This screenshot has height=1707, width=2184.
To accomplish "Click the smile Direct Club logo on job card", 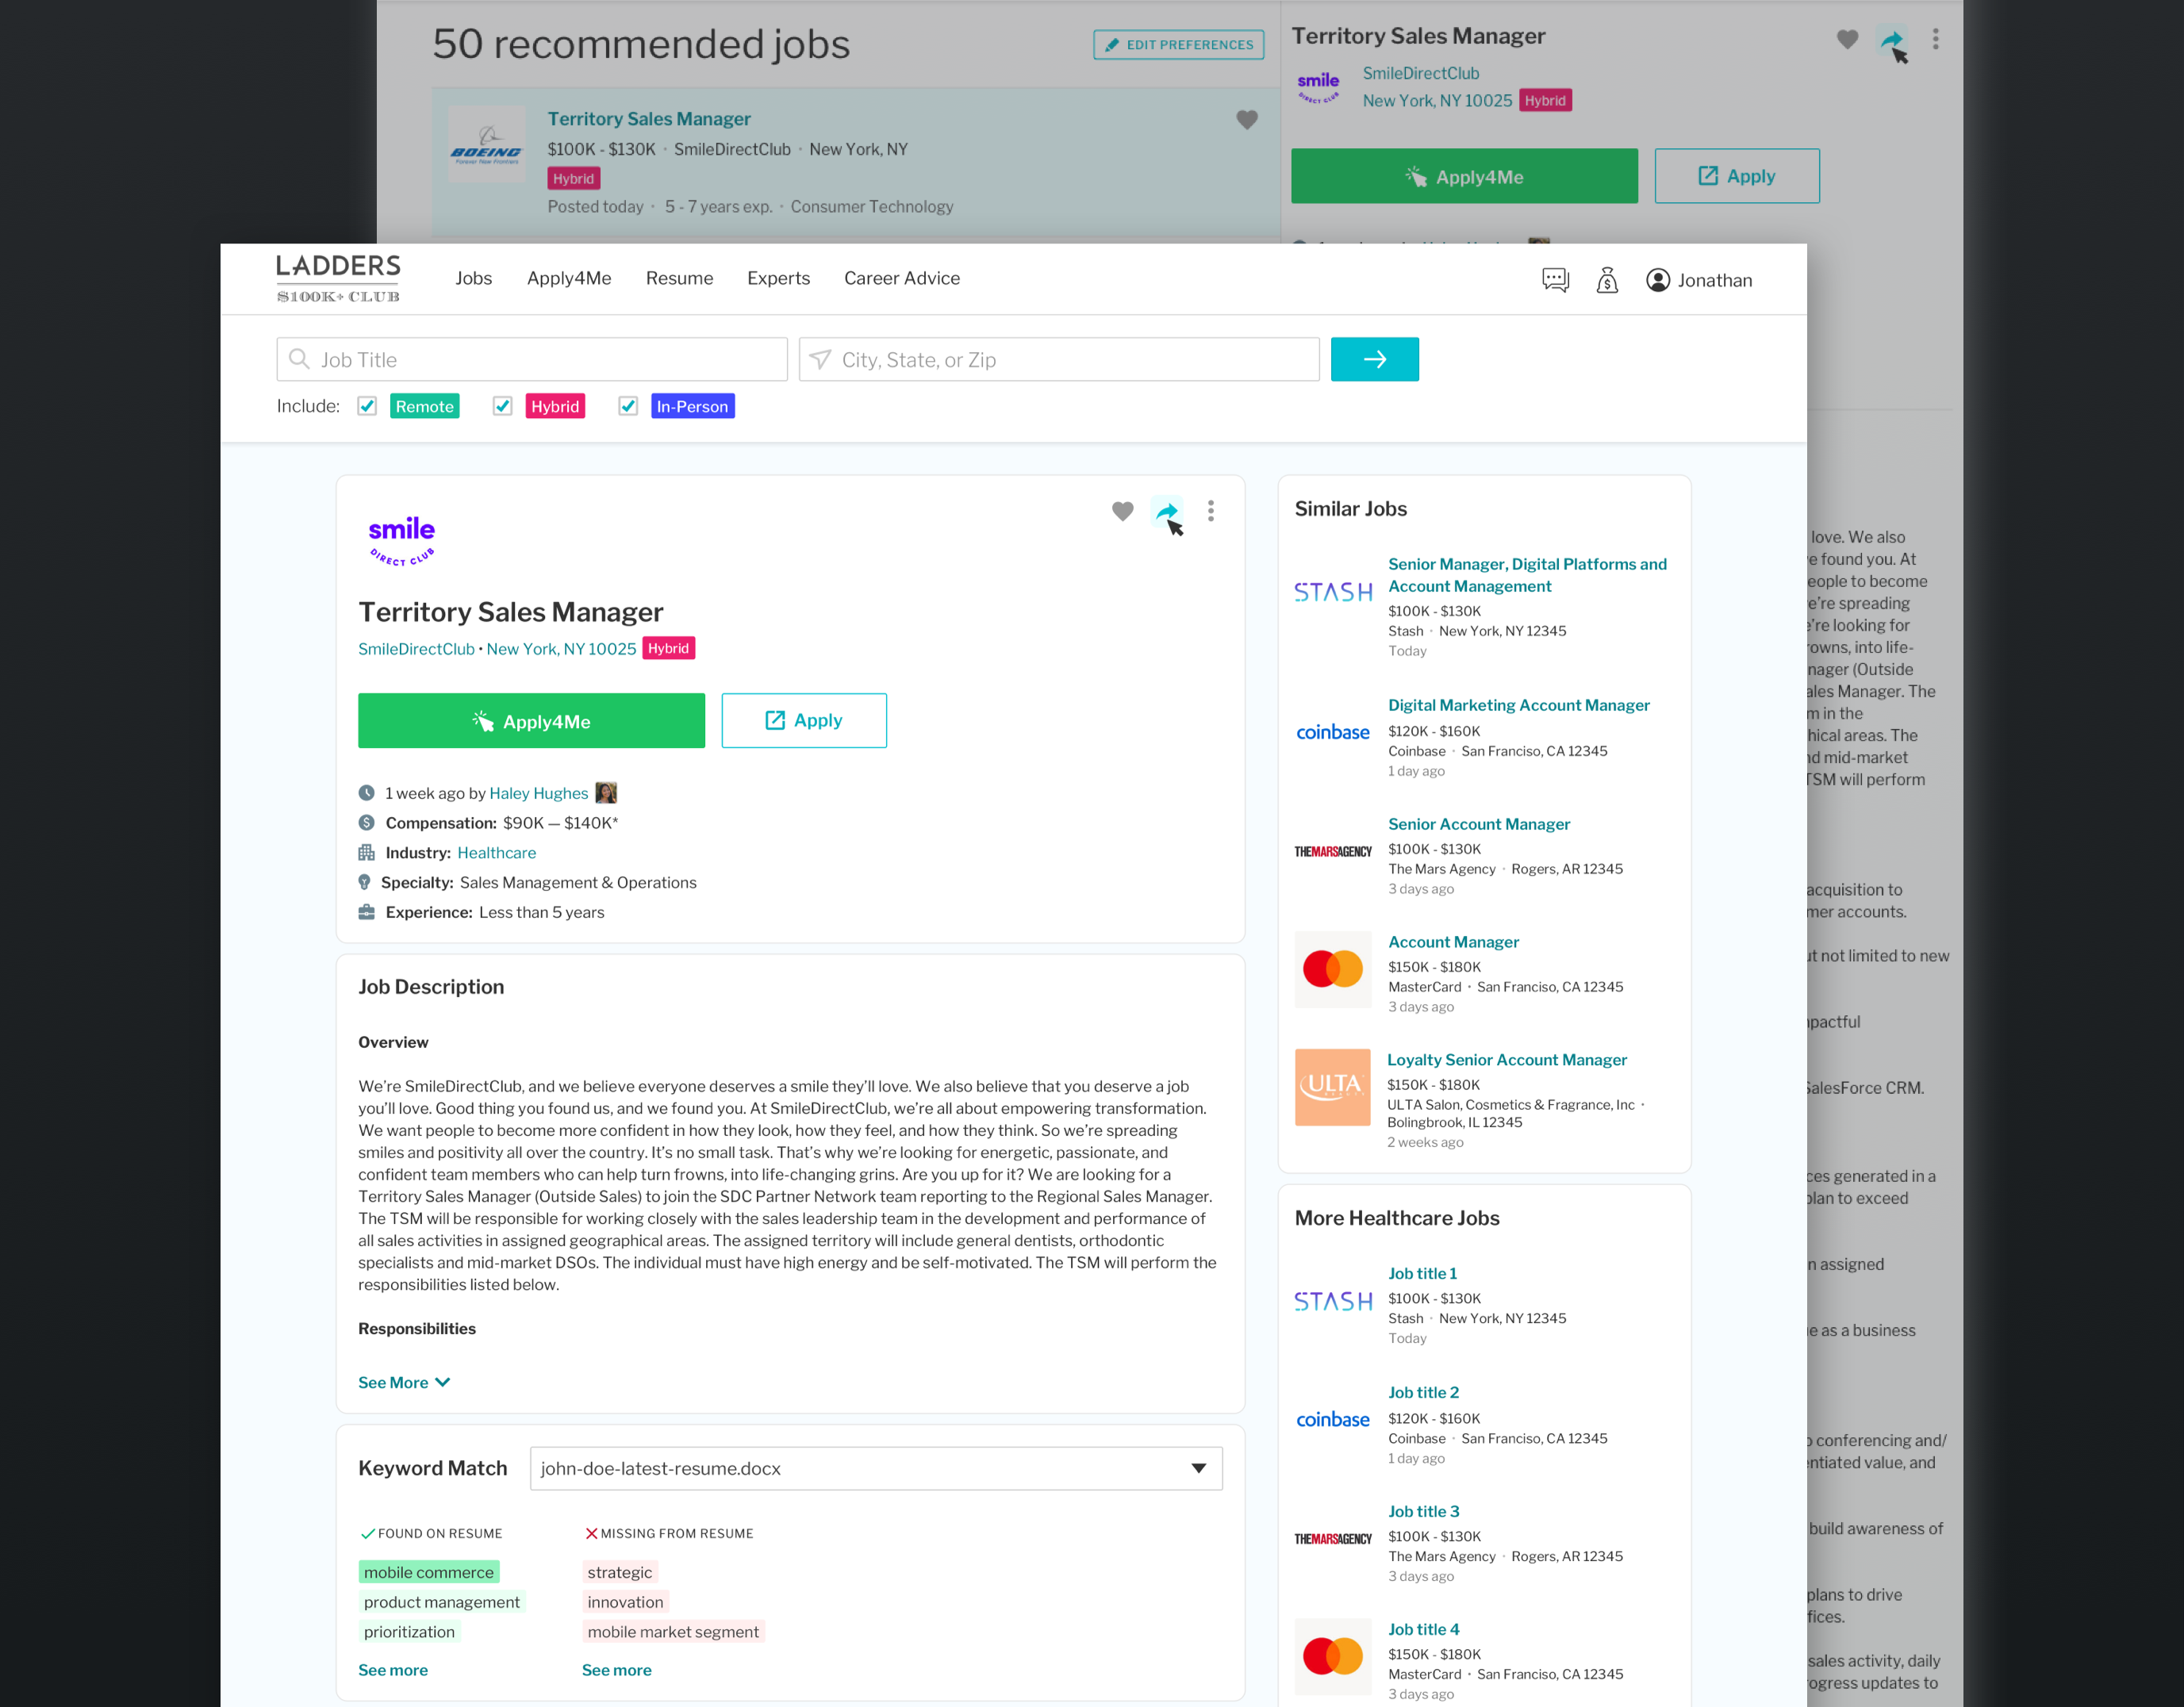I will pyautogui.click(x=401, y=541).
